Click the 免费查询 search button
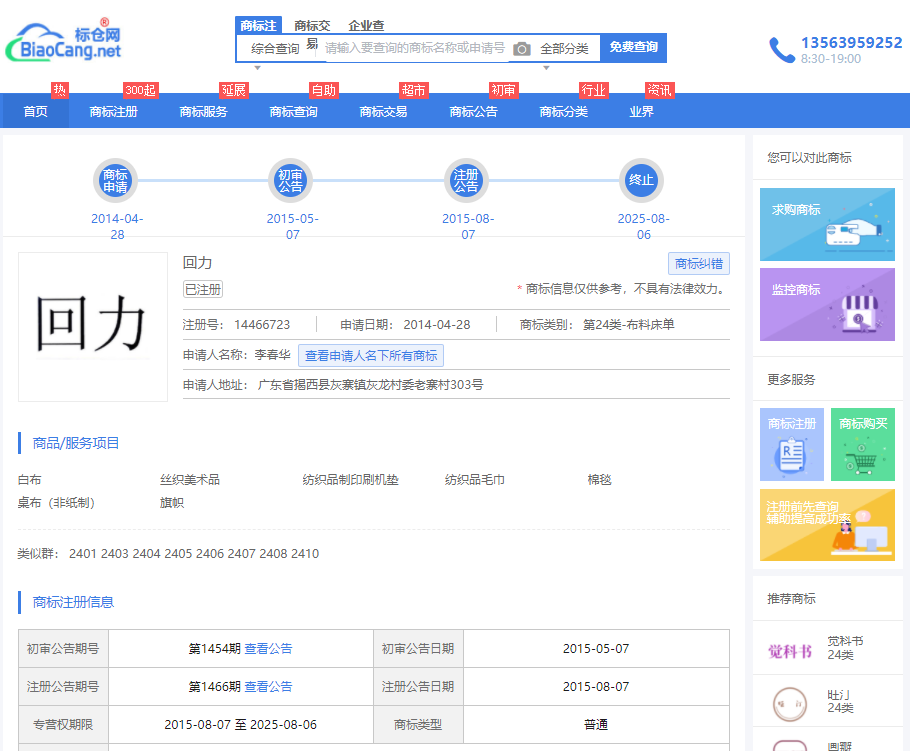This screenshot has height=751, width=910. pos(633,48)
